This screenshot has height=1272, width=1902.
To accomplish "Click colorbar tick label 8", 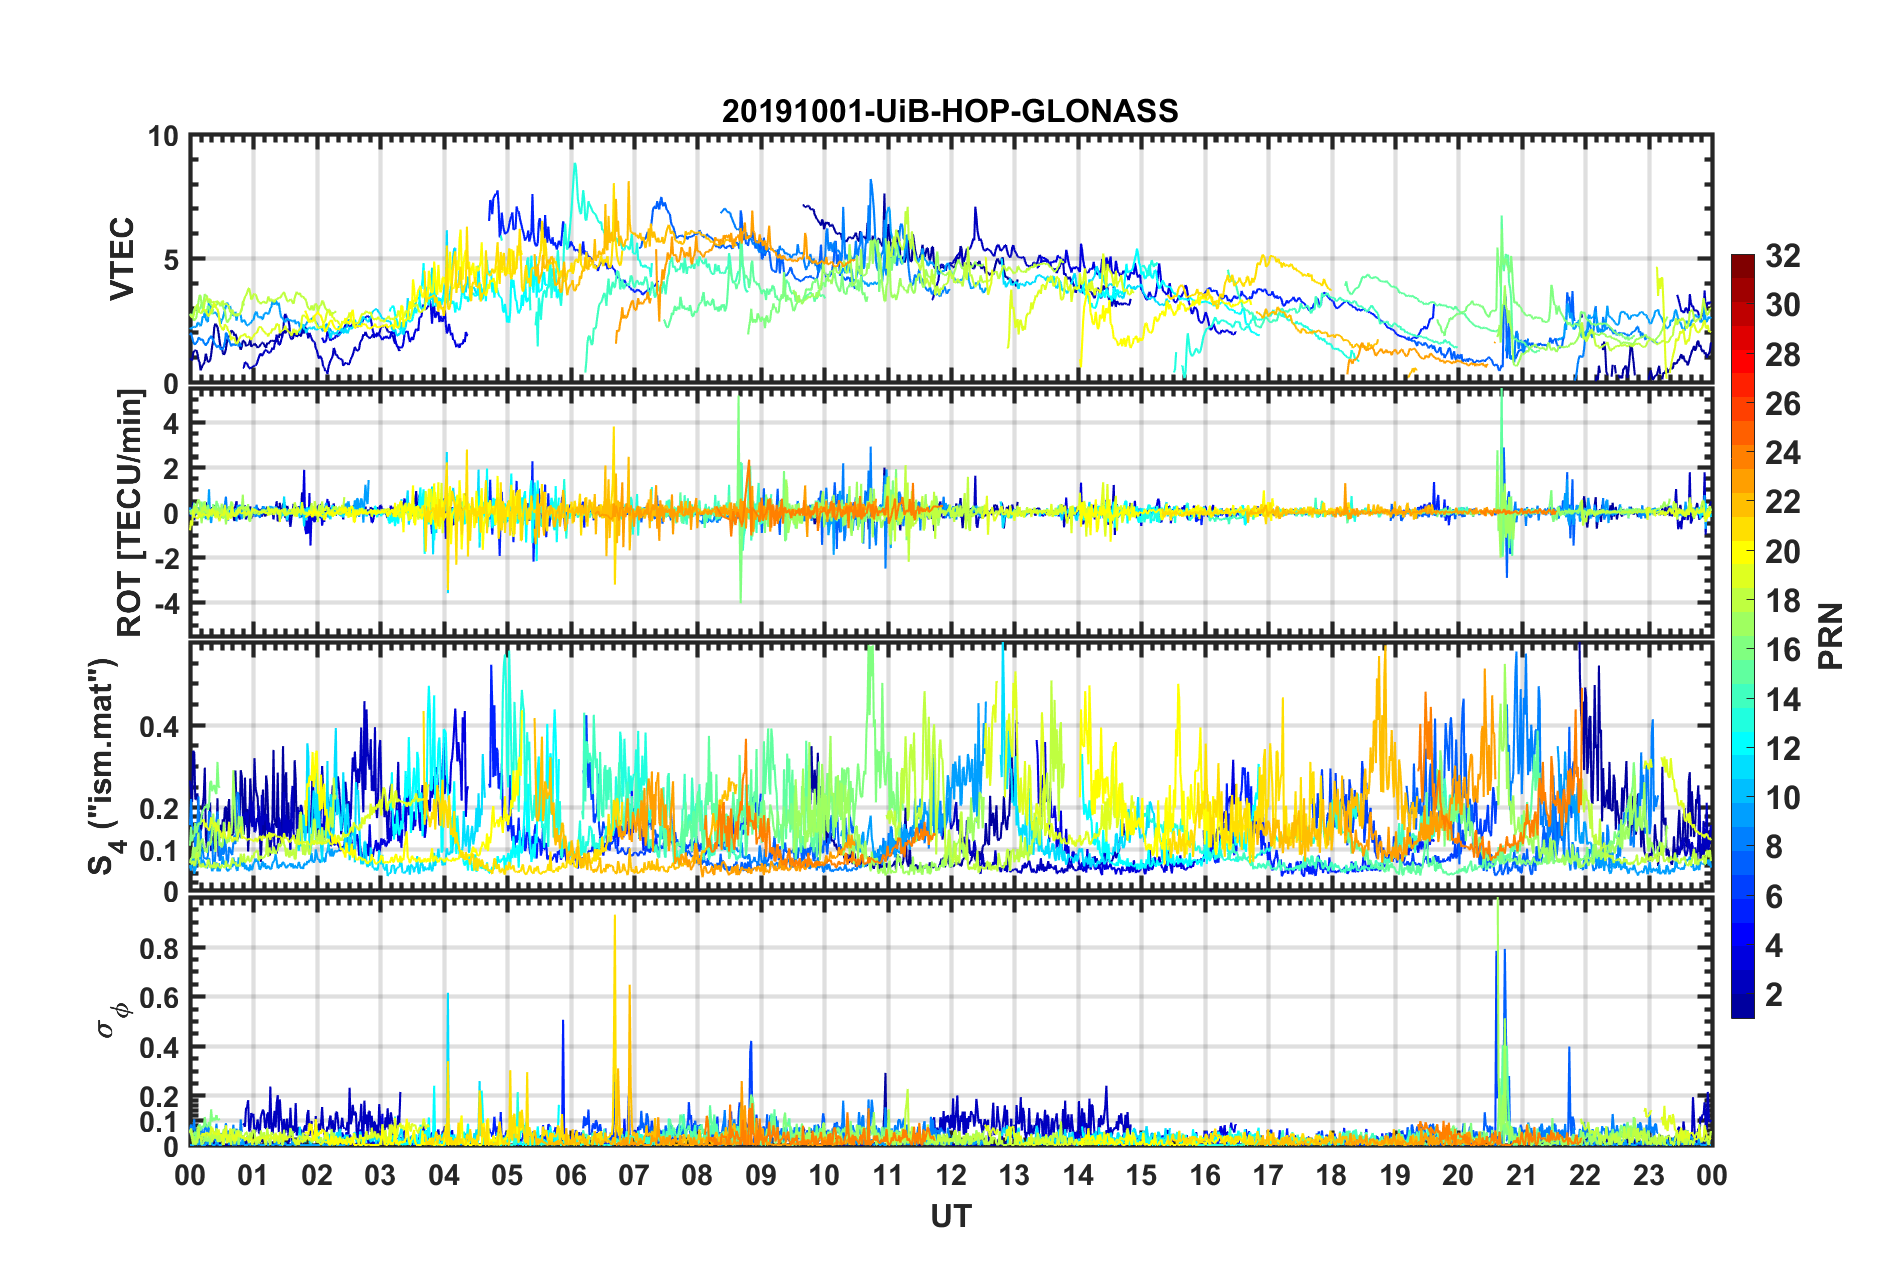I will click(x=1774, y=847).
